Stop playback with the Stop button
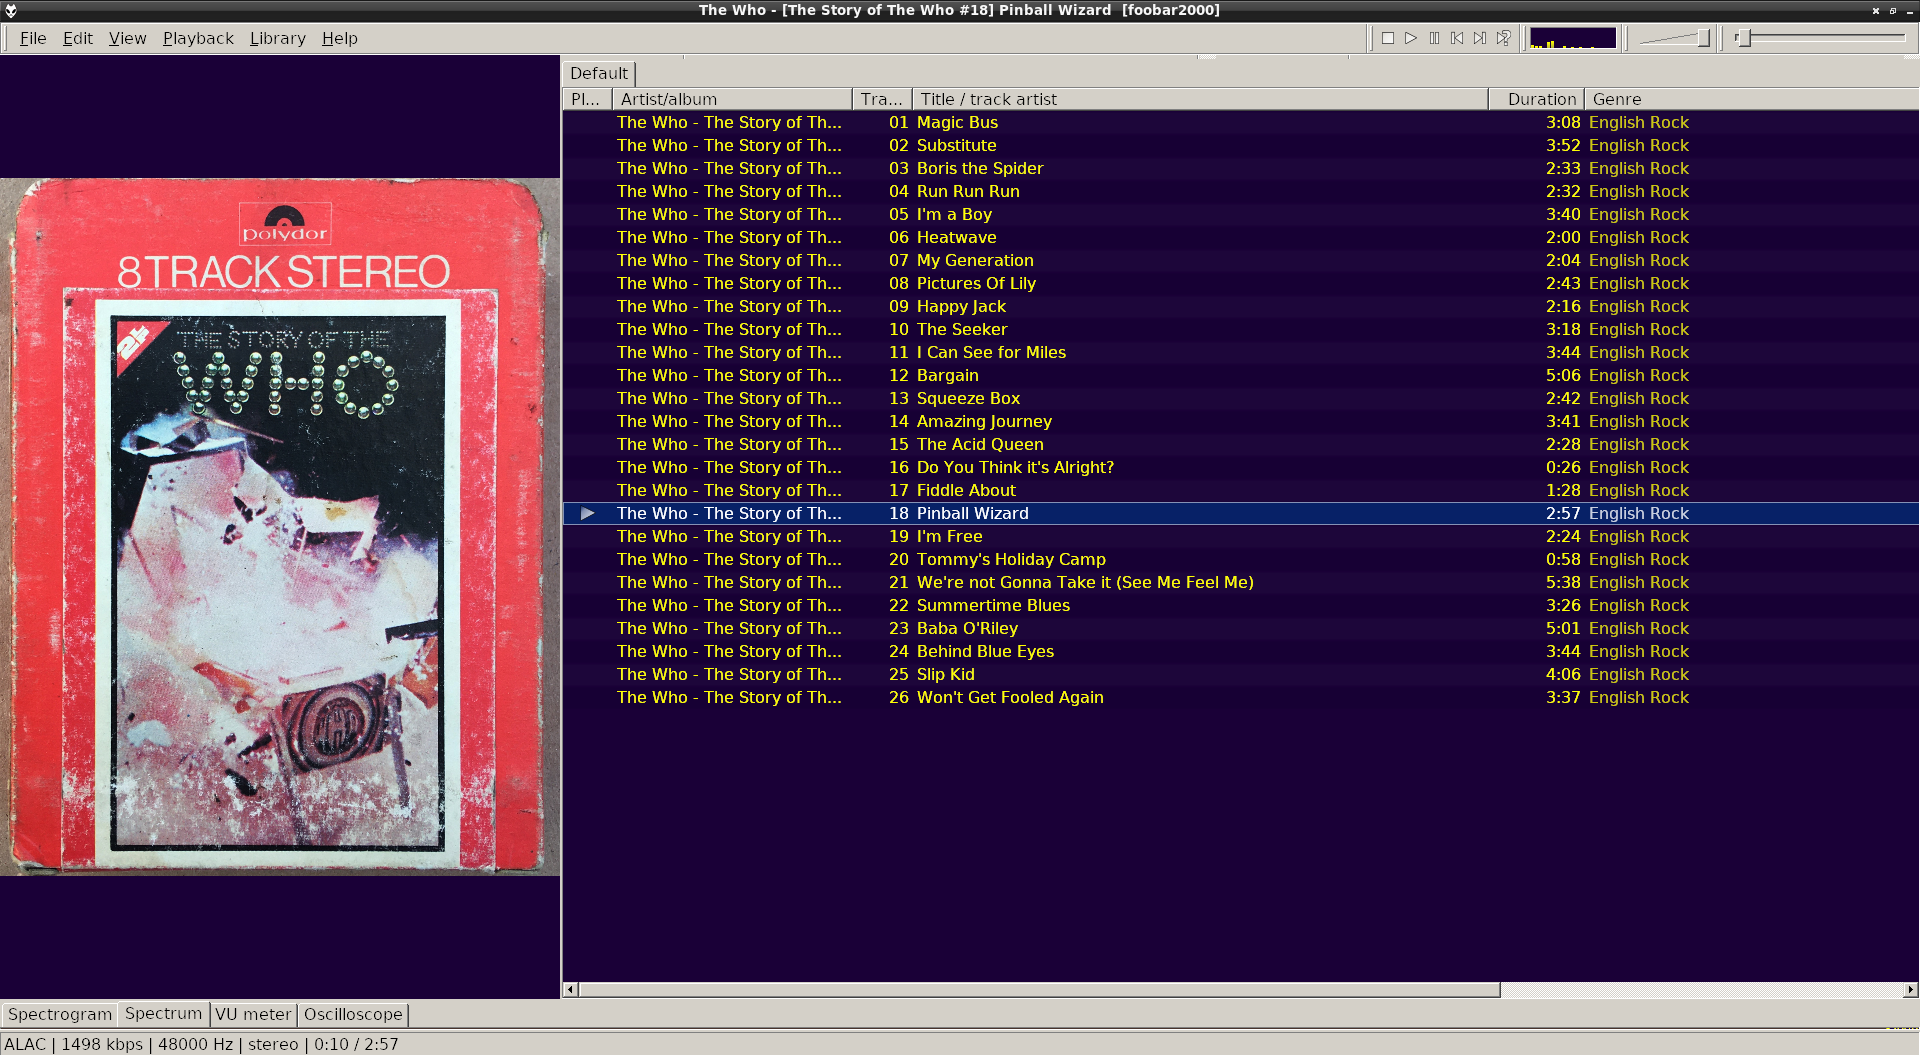The image size is (1920, 1056). click(x=1388, y=38)
